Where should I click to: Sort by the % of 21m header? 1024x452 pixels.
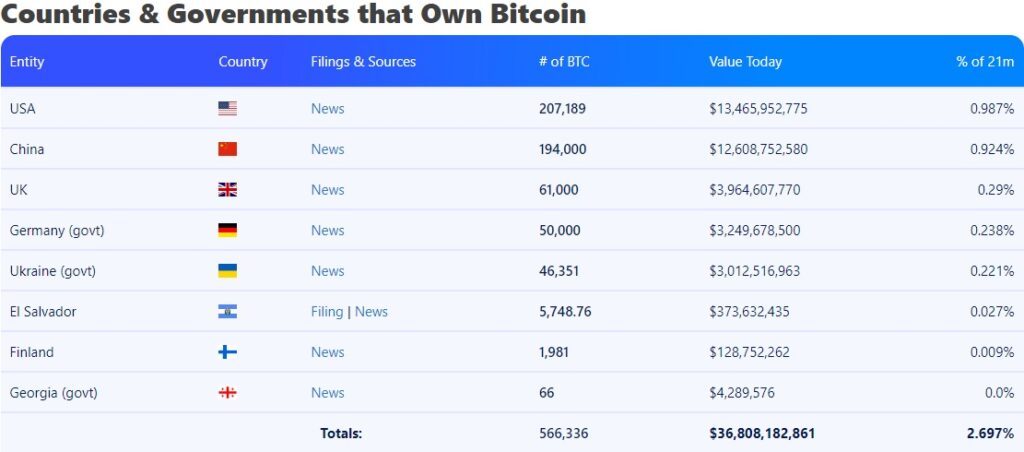pos(984,62)
